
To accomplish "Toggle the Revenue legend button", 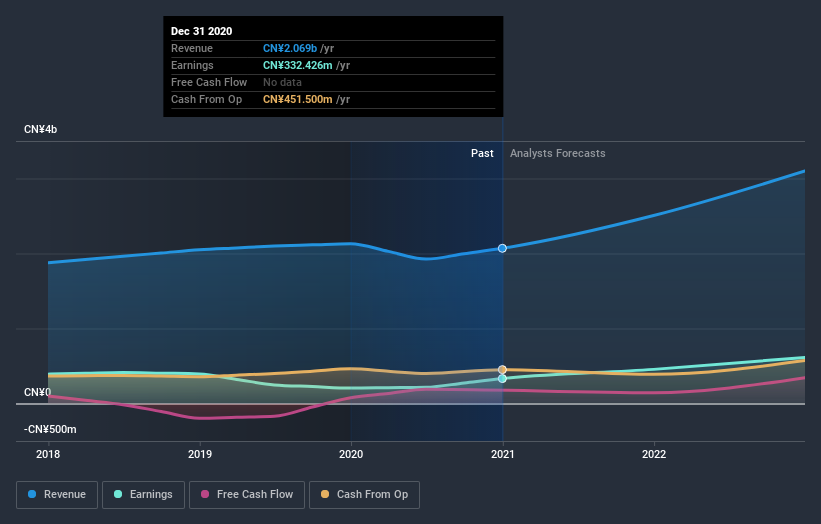I will click(x=57, y=495).
